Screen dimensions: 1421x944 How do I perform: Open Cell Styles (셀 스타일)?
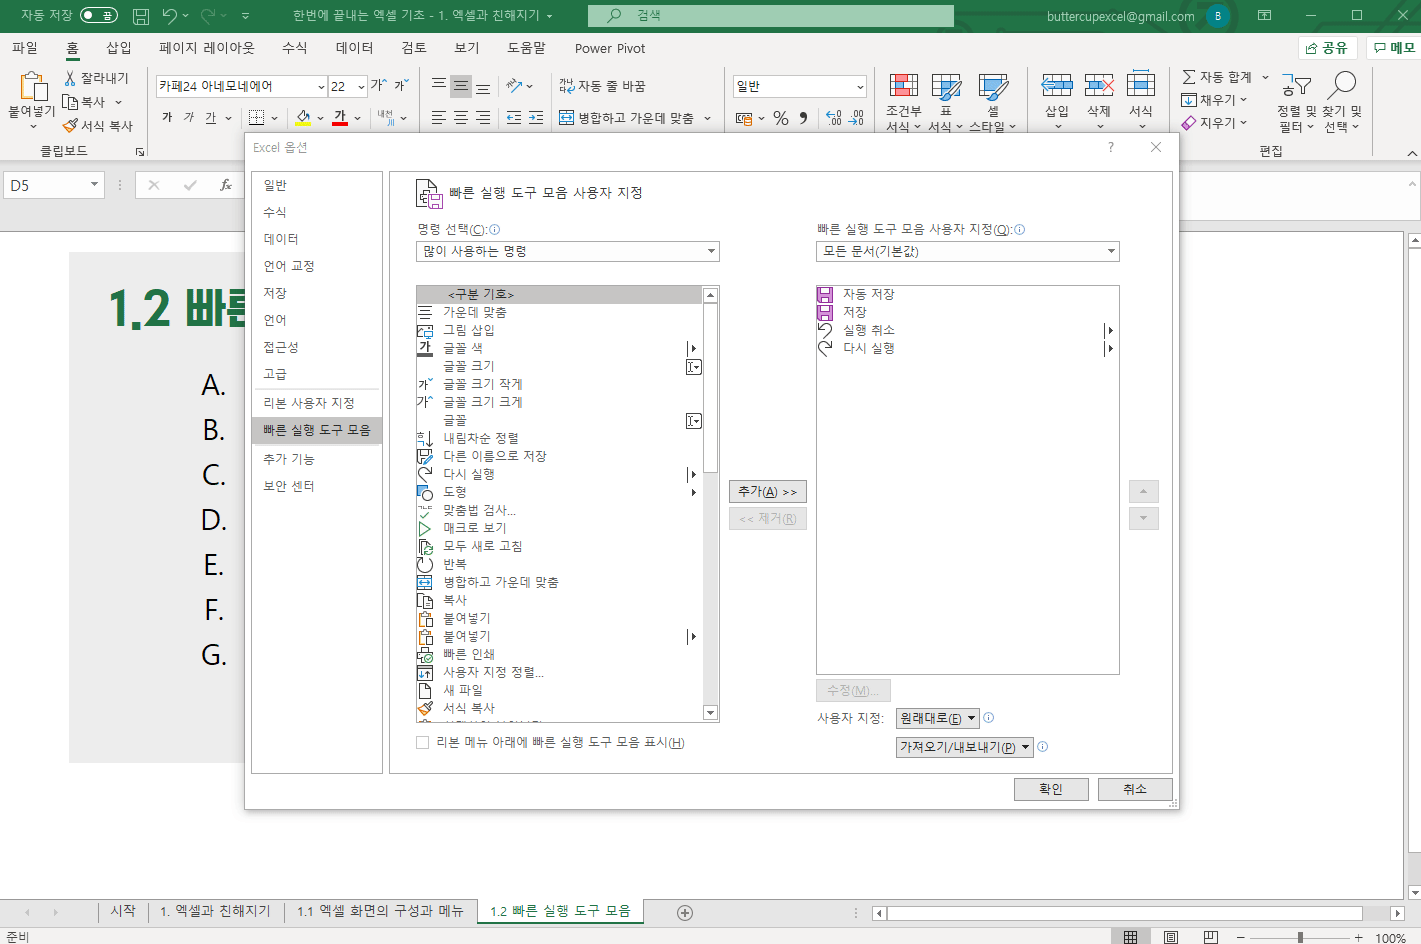coord(992,102)
